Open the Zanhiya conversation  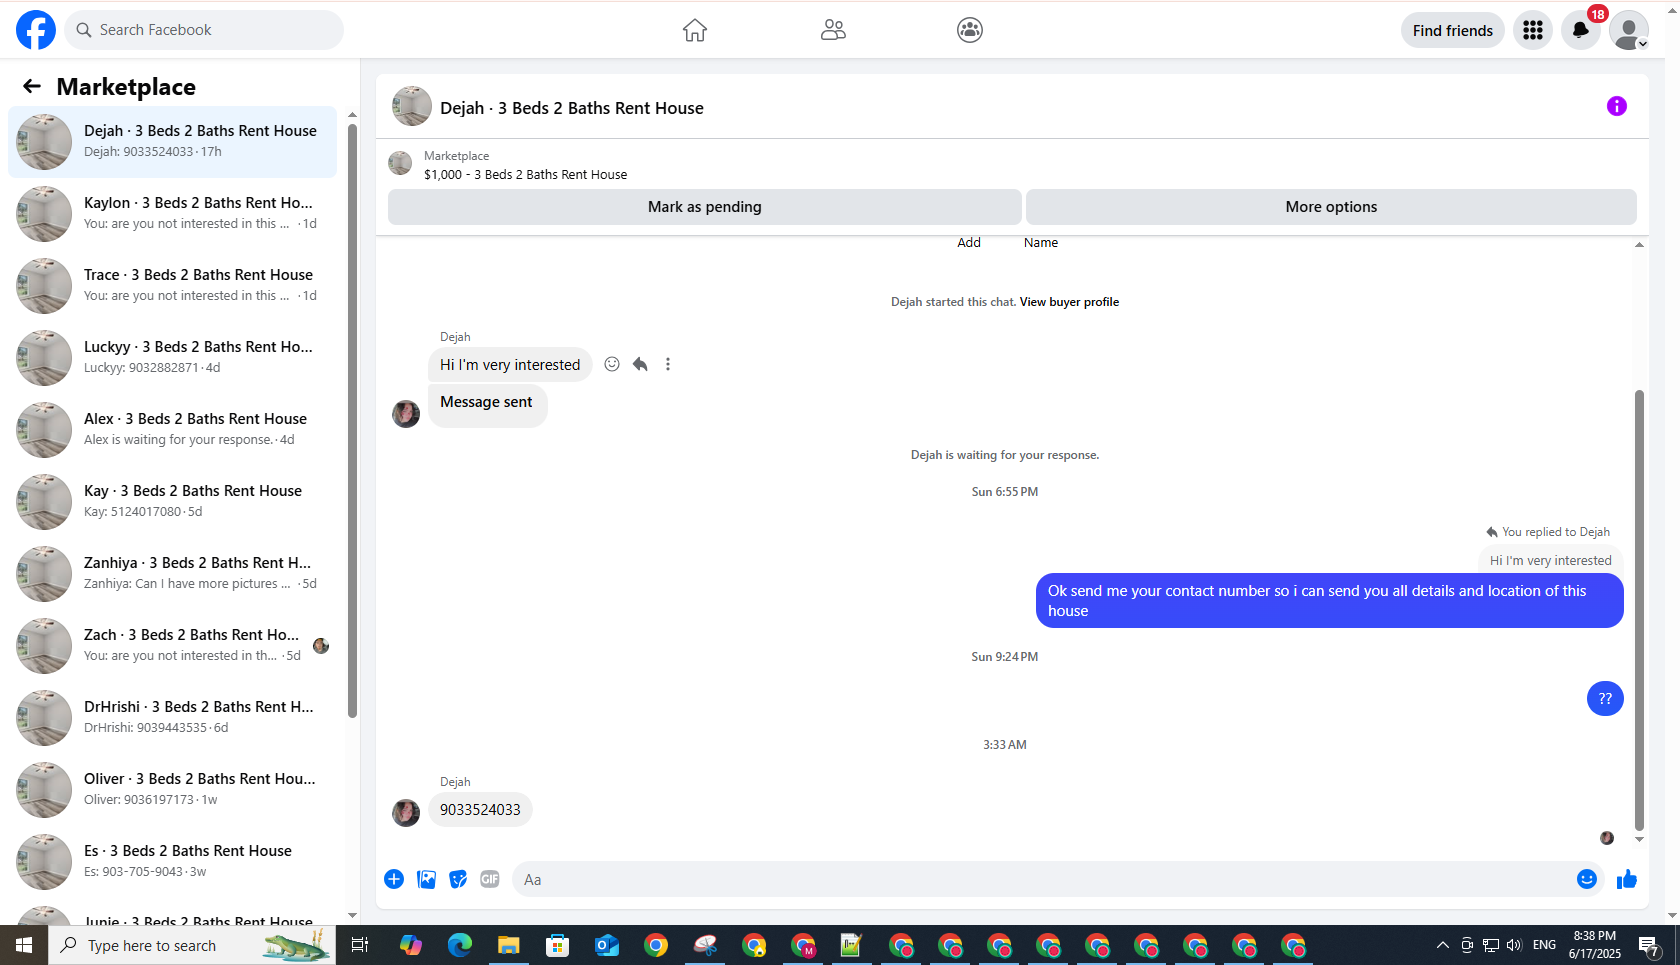click(172, 574)
